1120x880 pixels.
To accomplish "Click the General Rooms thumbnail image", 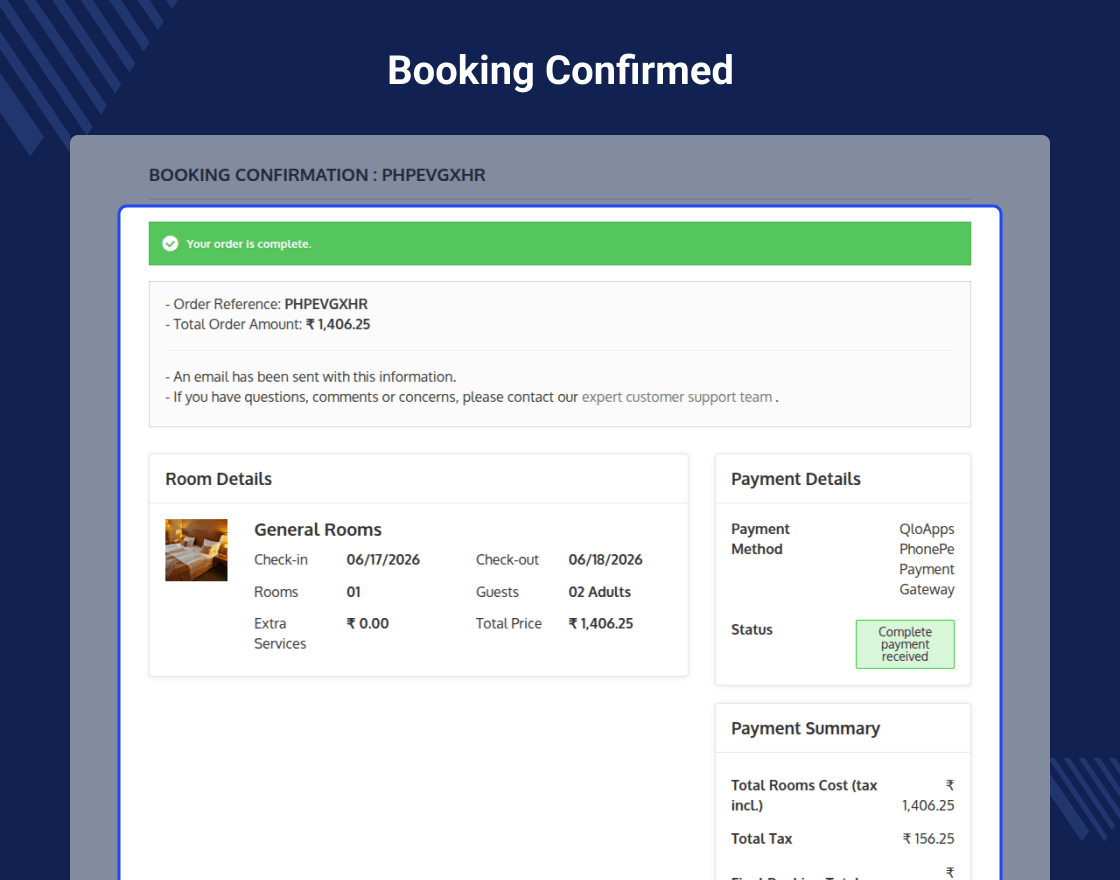I will pyautogui.click(x=196, y=550).
